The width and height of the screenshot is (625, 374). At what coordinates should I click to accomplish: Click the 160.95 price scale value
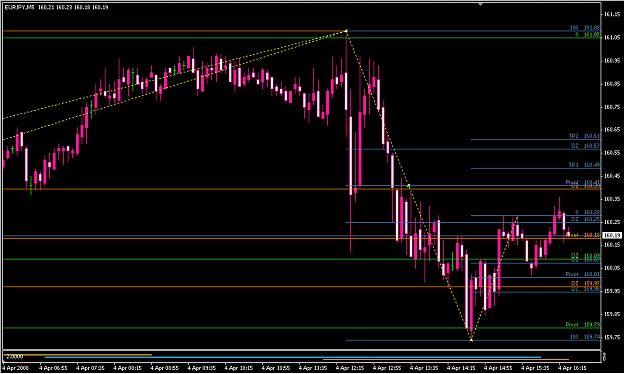tap(612, 61)
